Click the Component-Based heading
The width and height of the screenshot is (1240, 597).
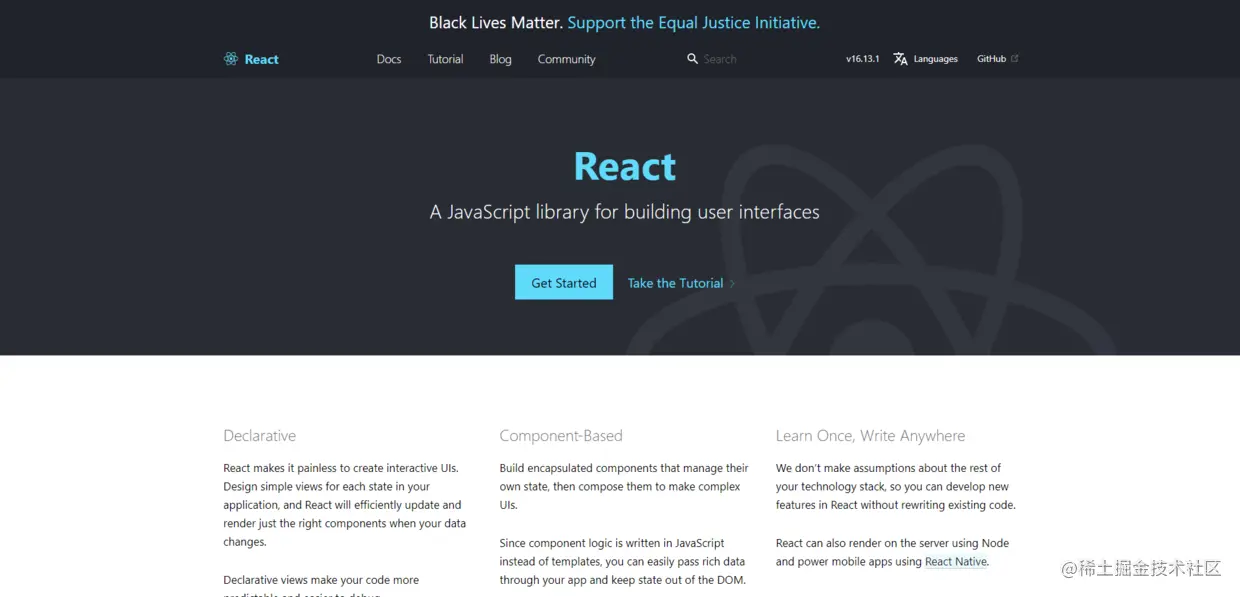coord(561,436)
